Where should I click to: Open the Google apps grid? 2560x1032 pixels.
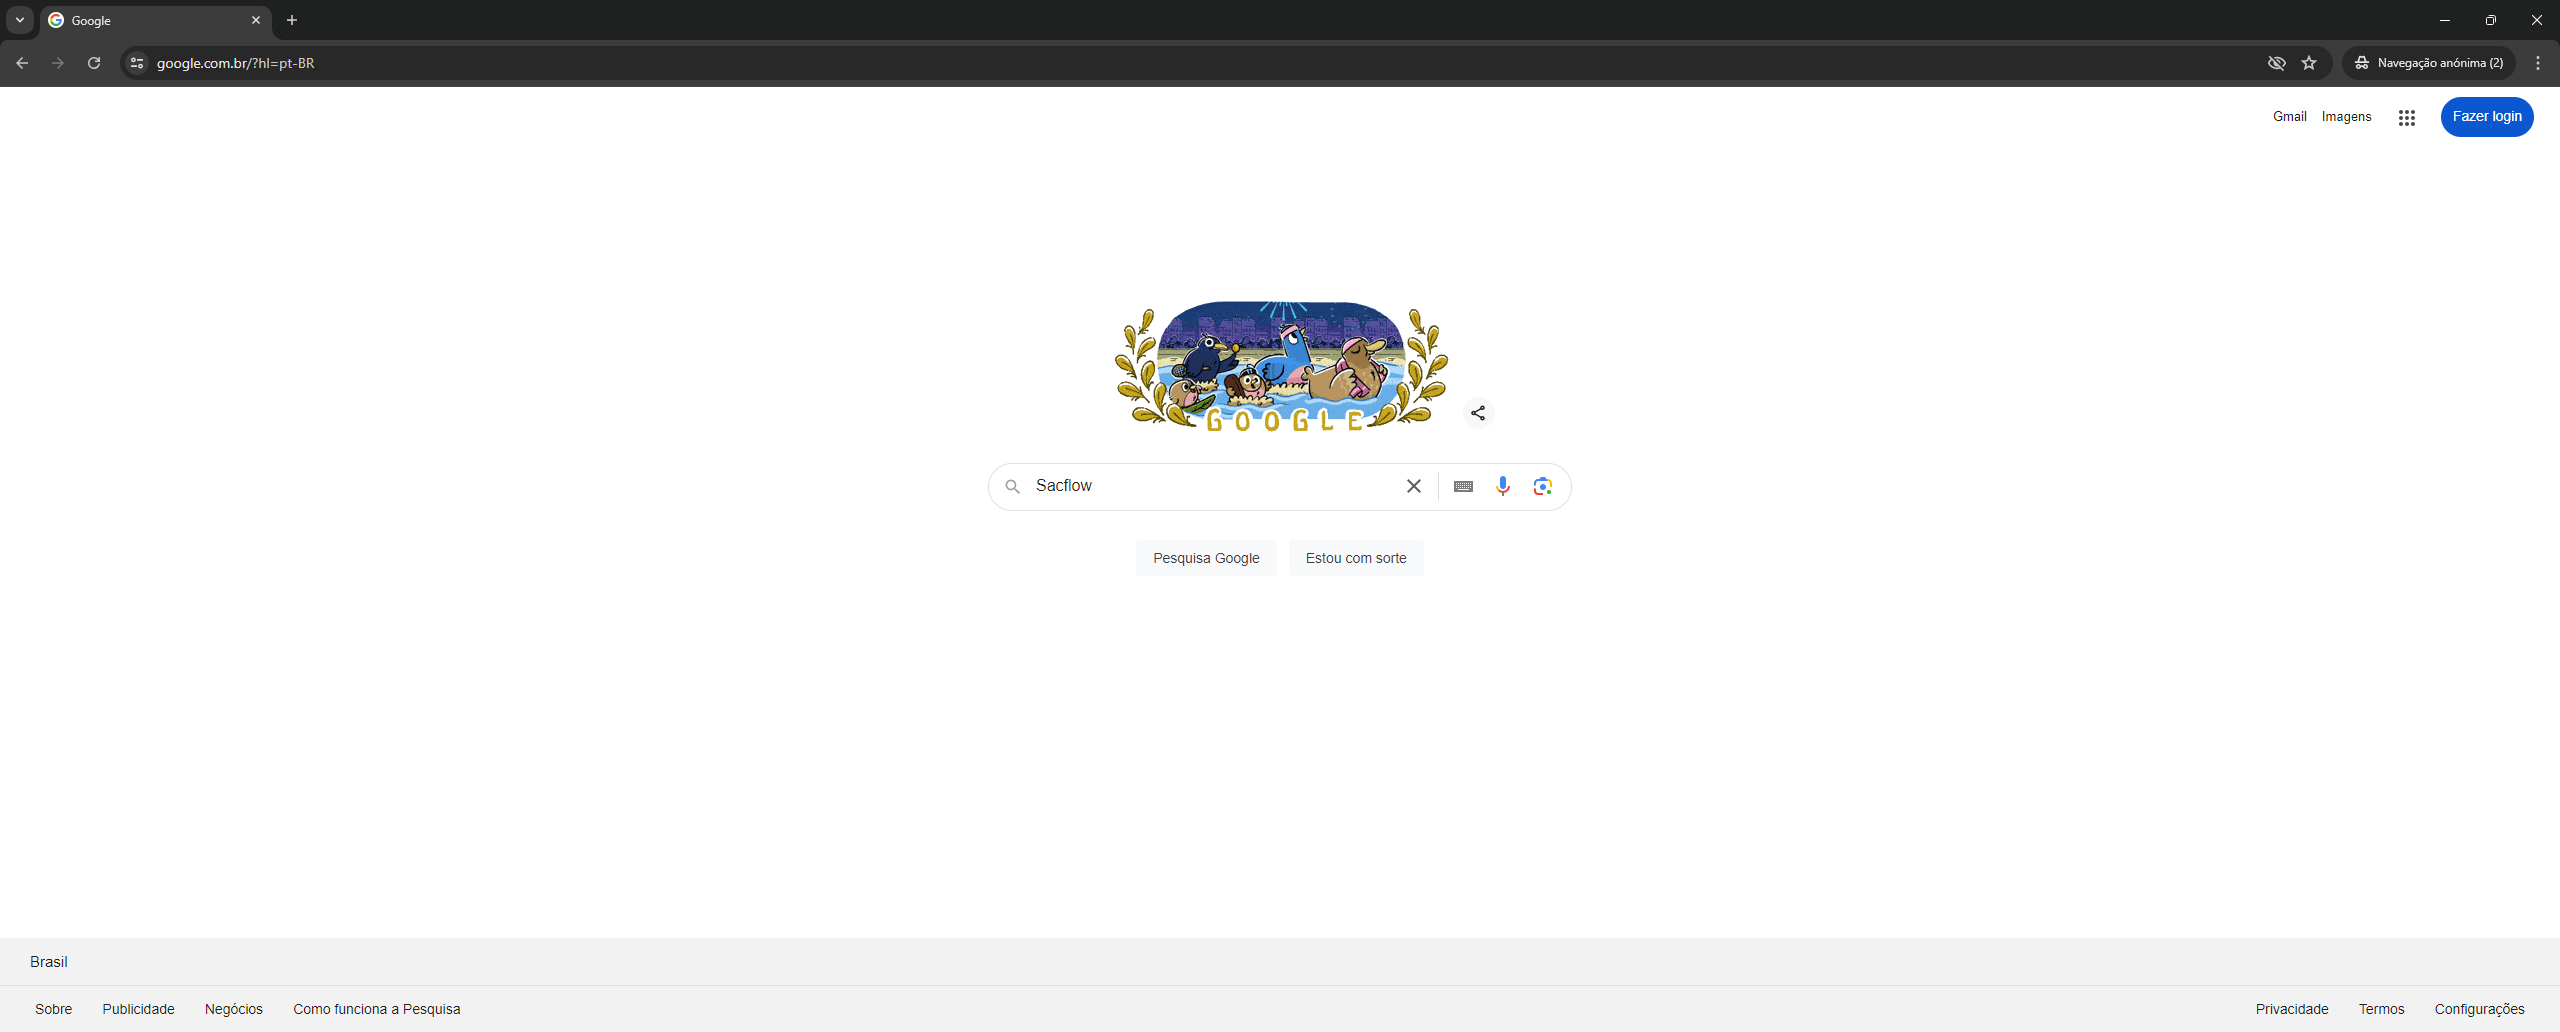[2407, 117]
